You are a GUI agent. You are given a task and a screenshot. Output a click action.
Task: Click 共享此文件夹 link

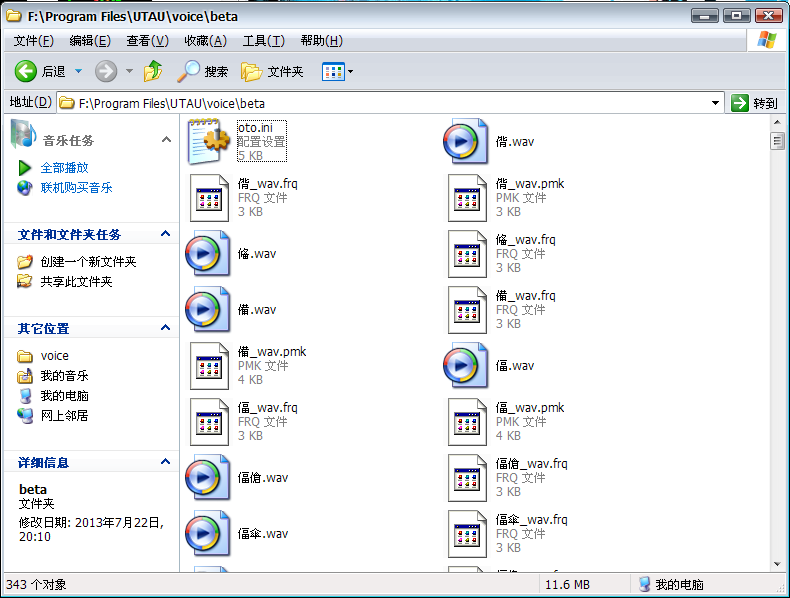pos(77,282)
